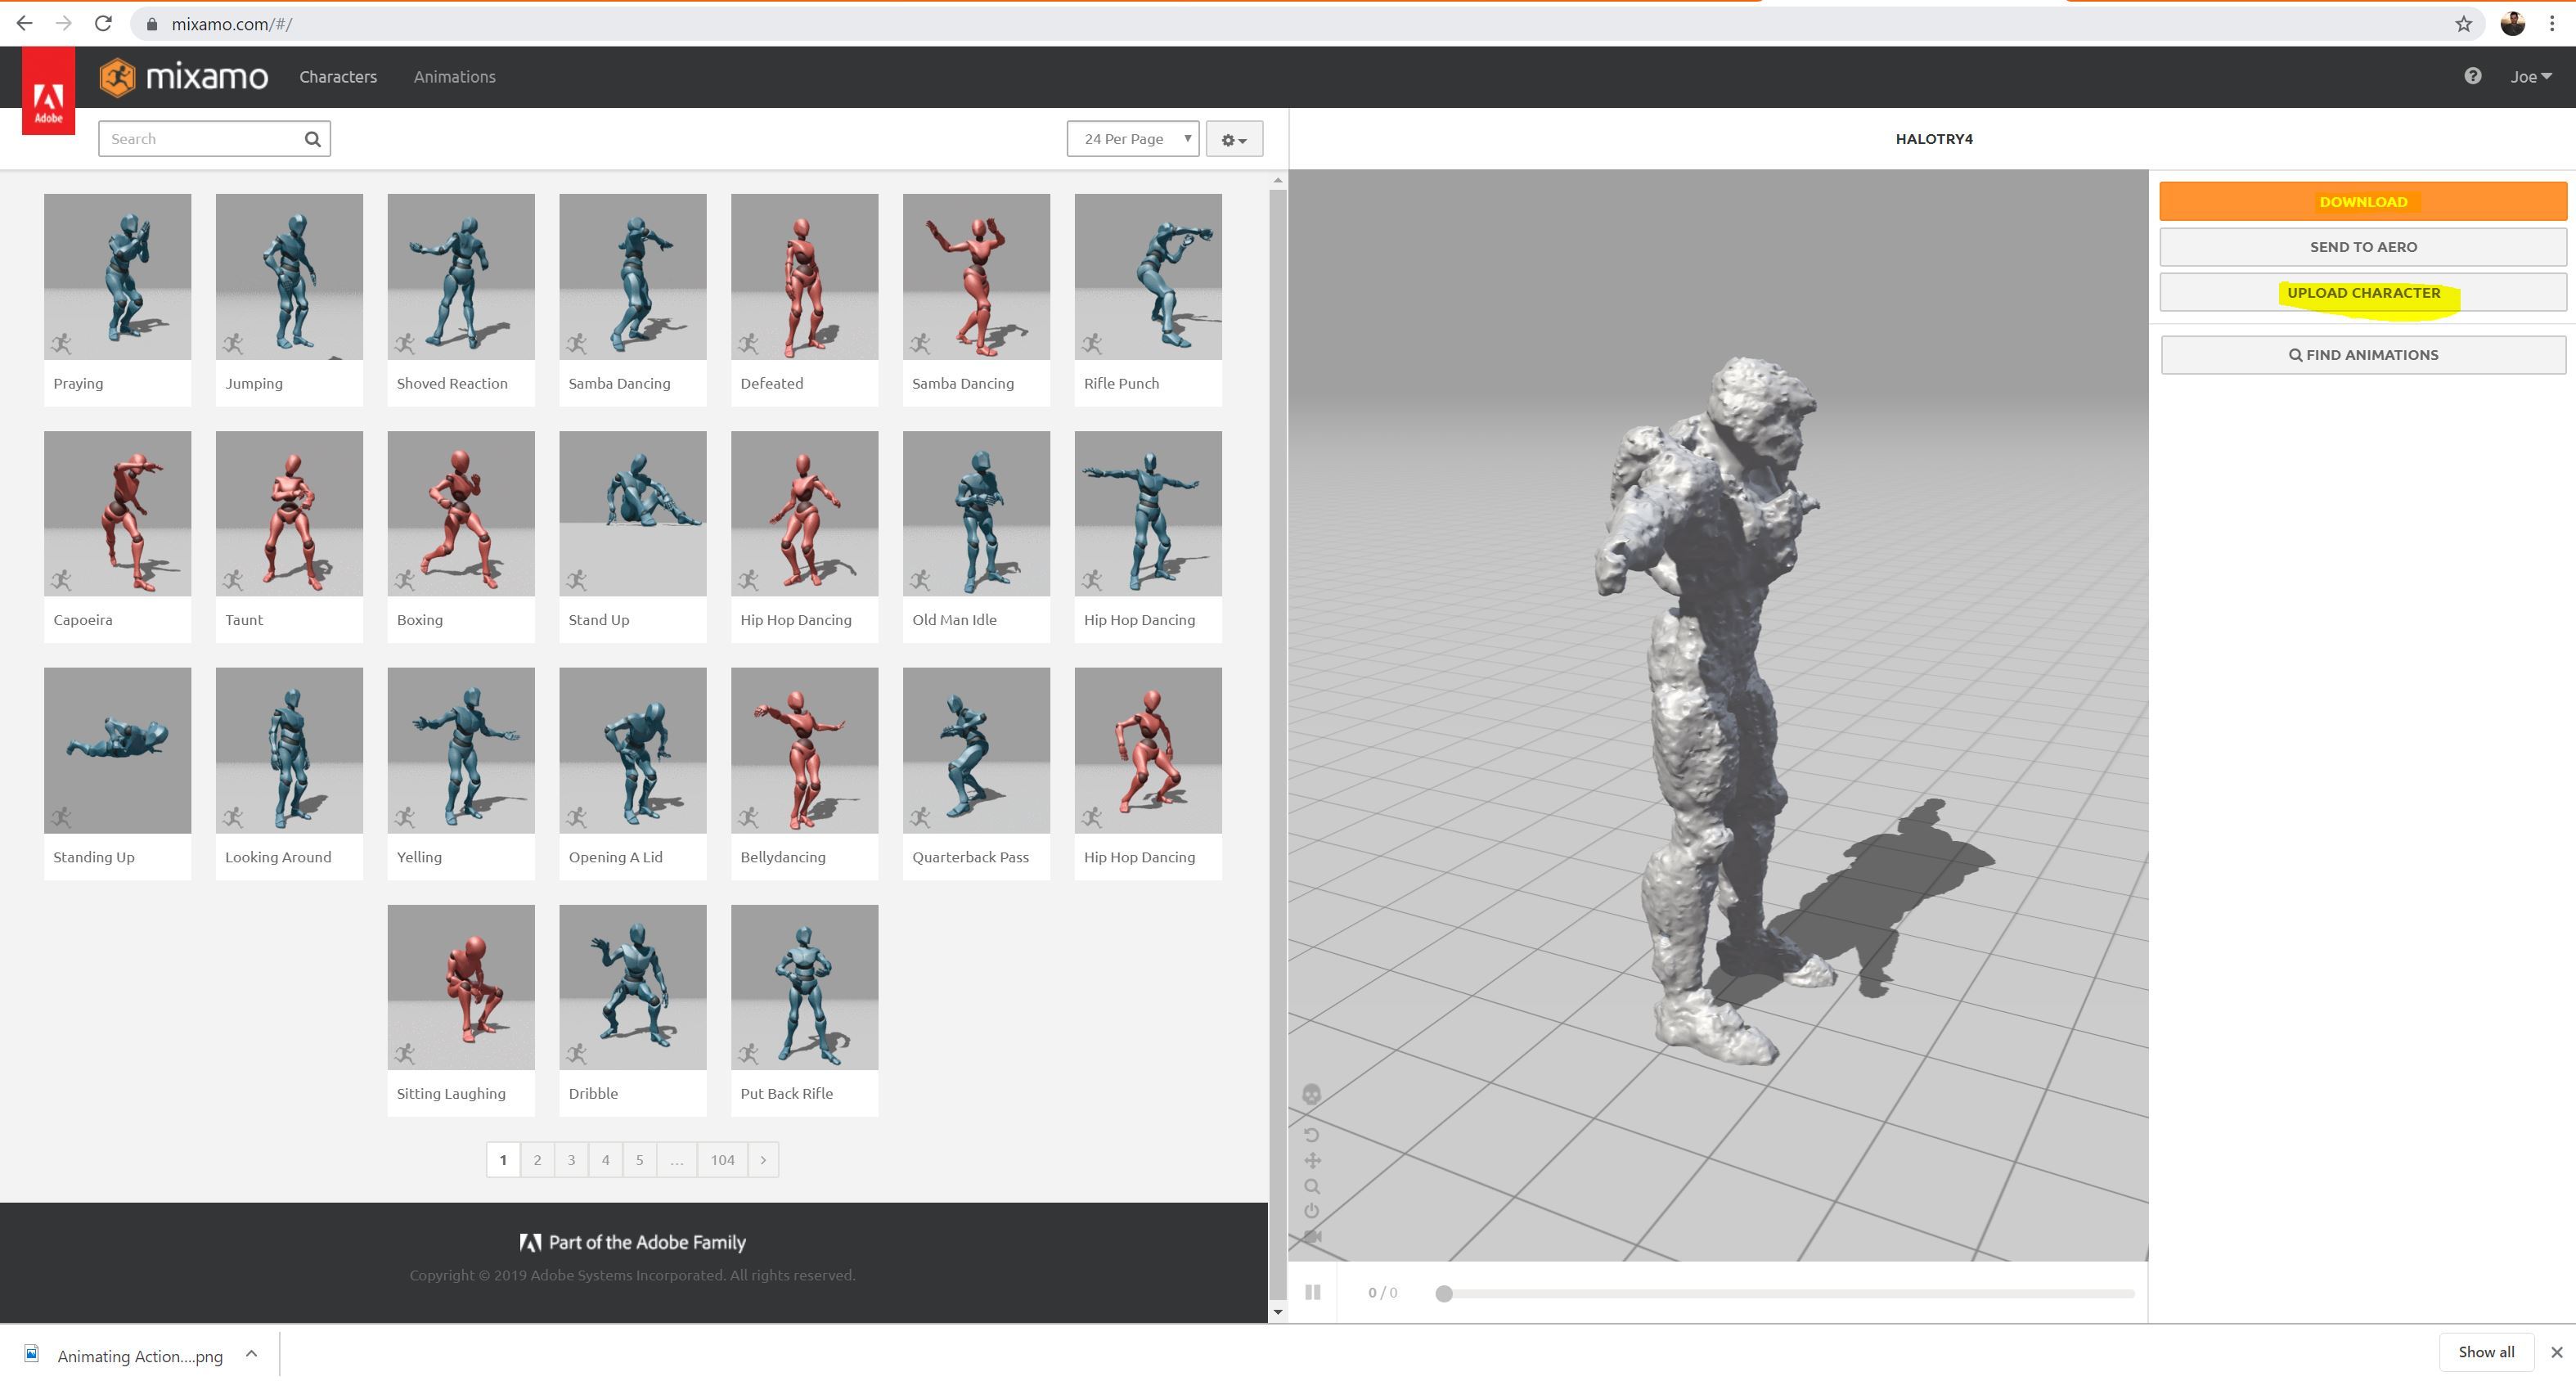Image resolution: width=2576 pixels, height=1381 pixels.
Task: Click the next page arrow
Action: (x=763, y=1160)
